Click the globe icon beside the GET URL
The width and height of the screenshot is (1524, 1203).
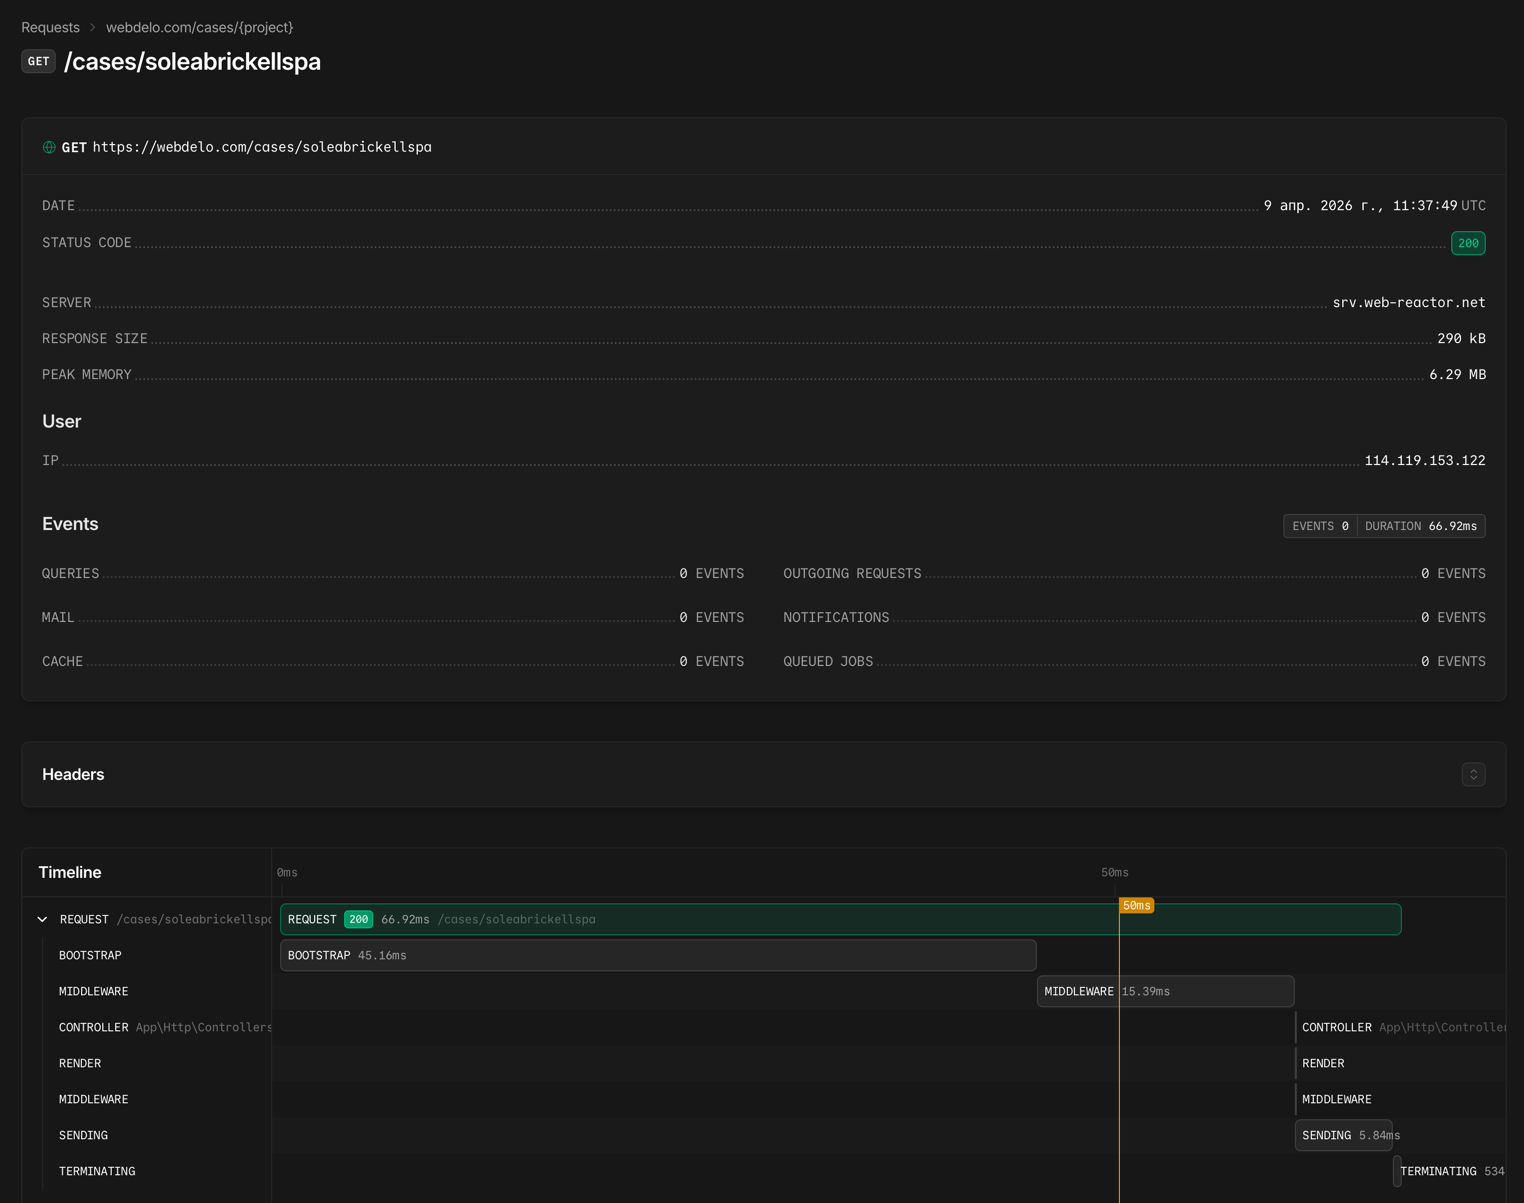(49, 146)
